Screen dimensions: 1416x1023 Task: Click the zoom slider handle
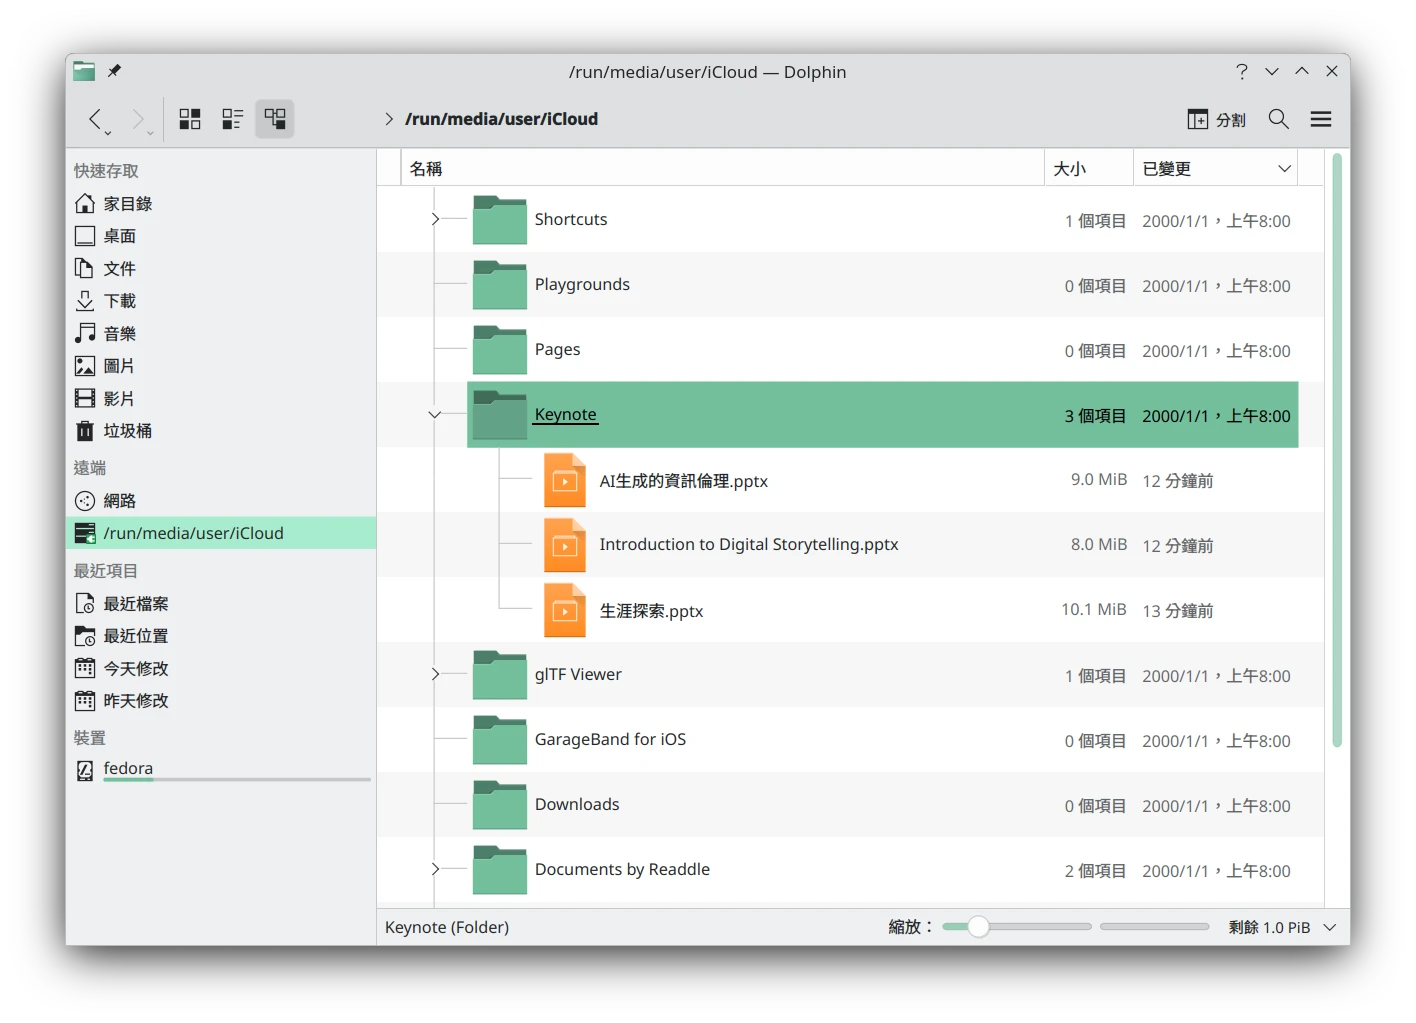978,927
